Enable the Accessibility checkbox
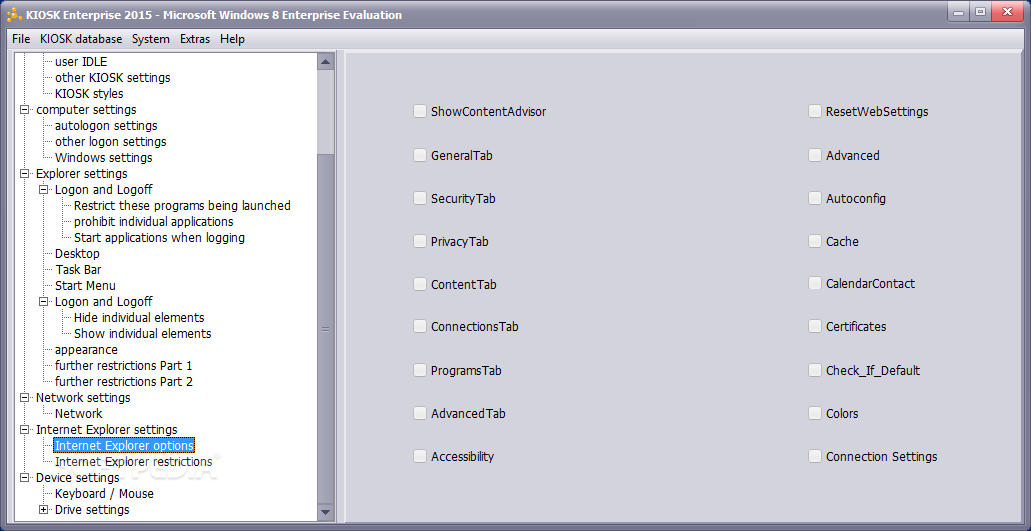The width and height of the screenshot is (1031, 531). (x=420, y=456)
